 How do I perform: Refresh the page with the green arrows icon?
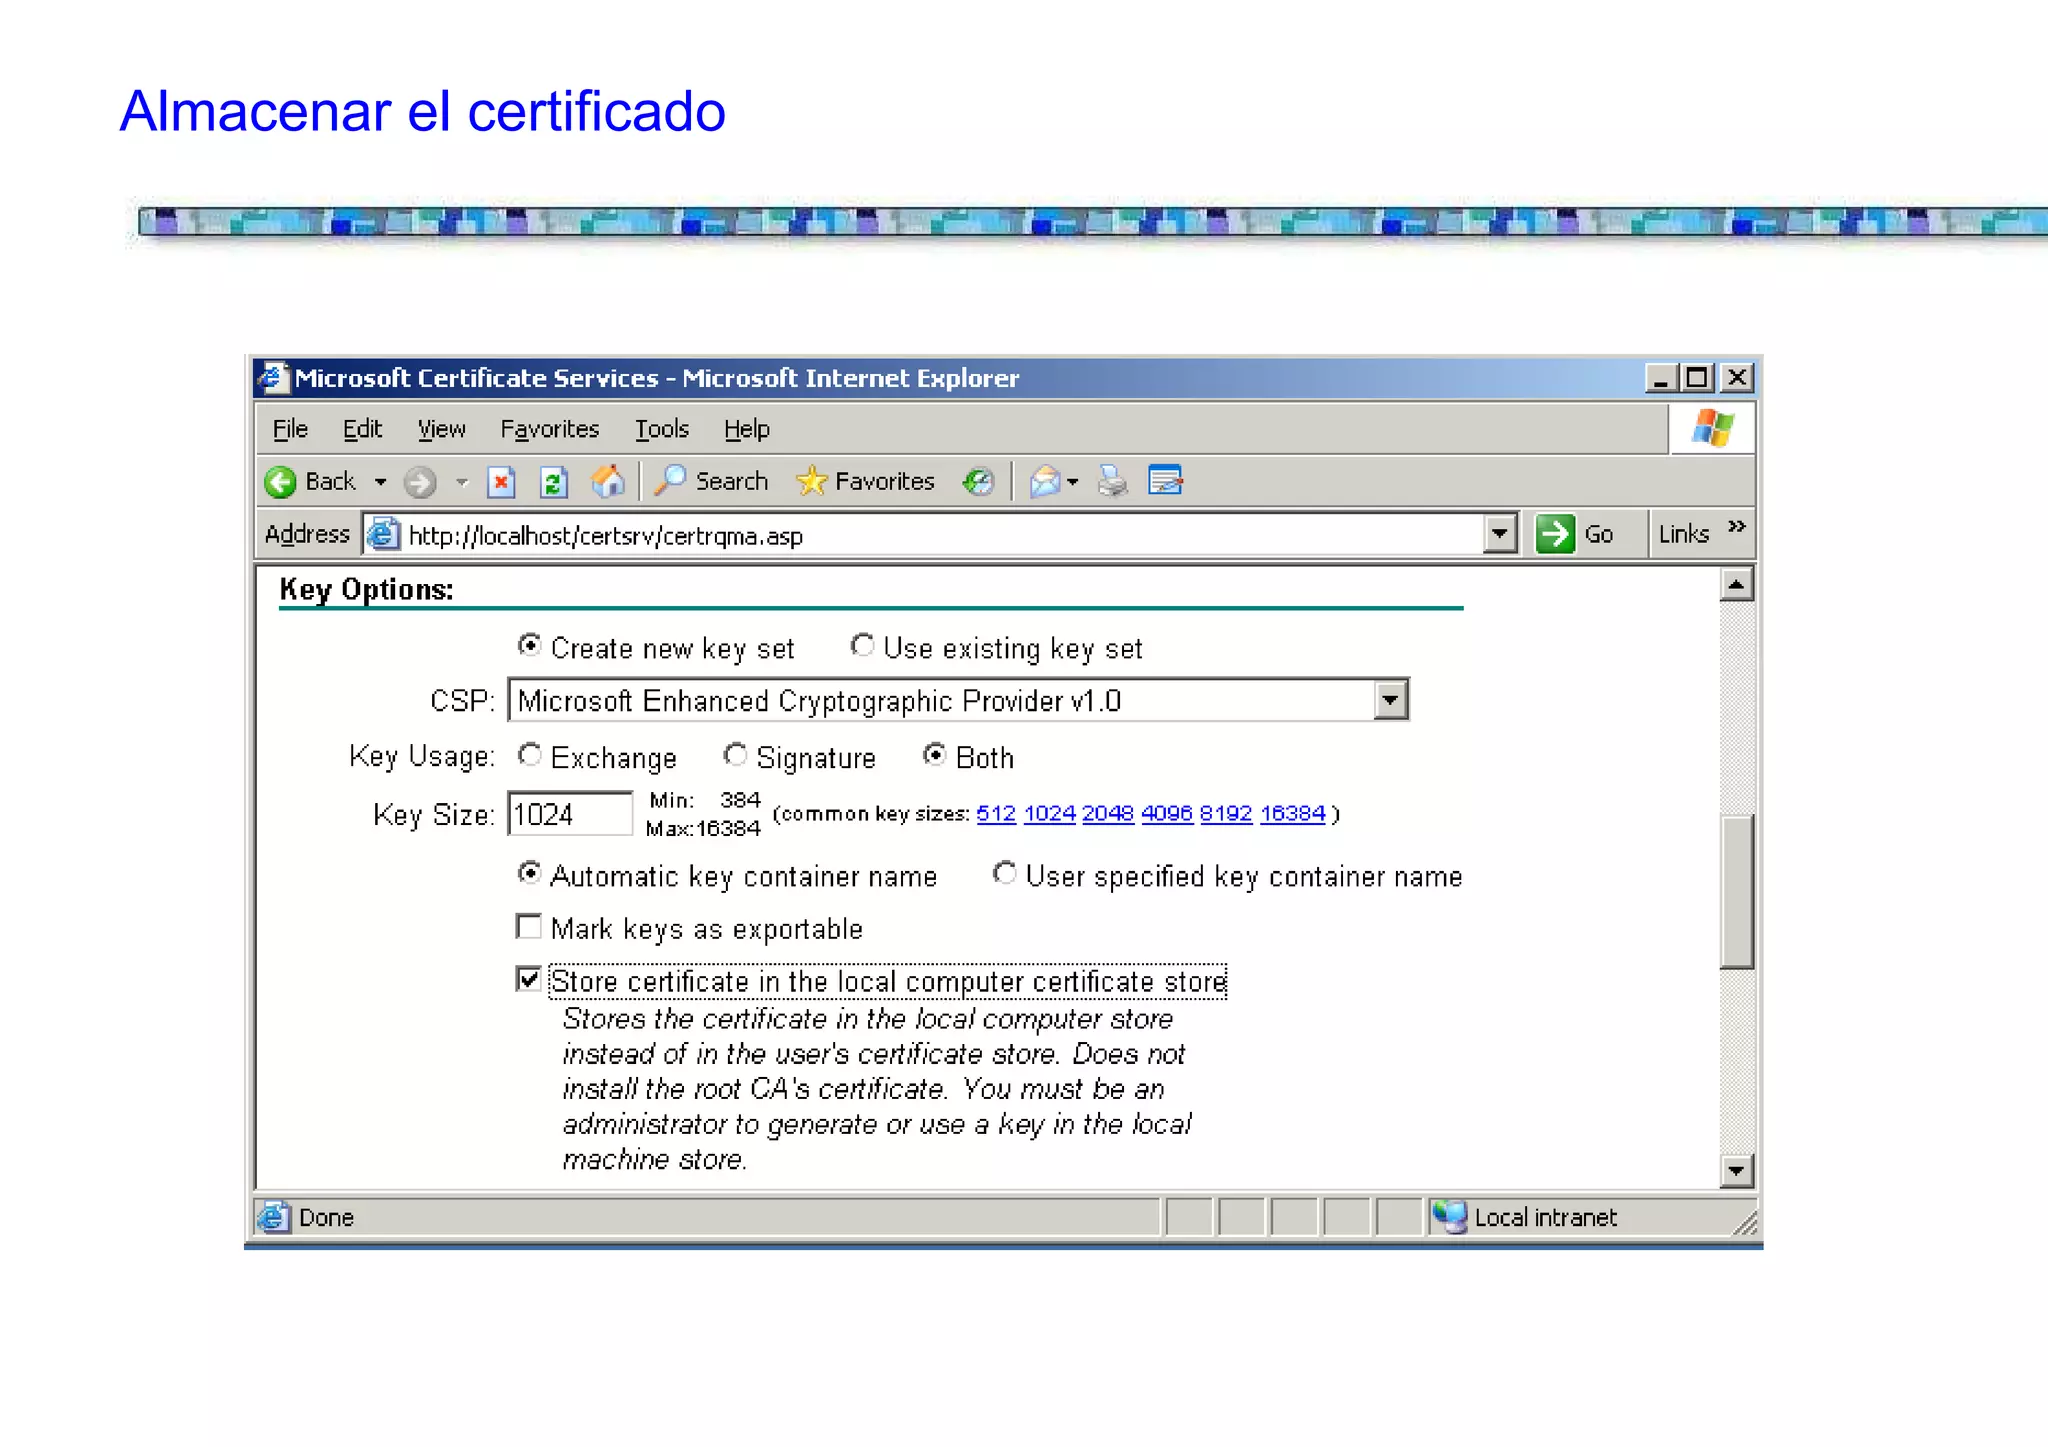point(553,483)
